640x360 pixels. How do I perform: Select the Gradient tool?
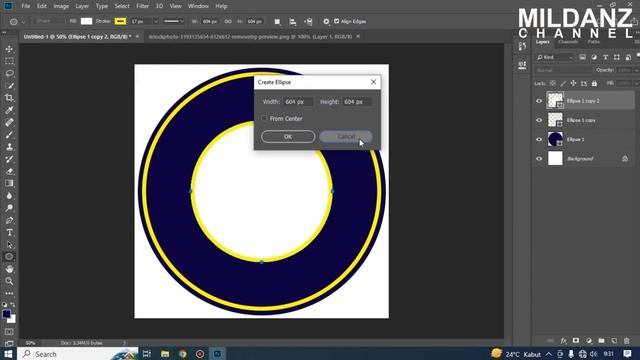pyautogui.click(x=9, y=184)
